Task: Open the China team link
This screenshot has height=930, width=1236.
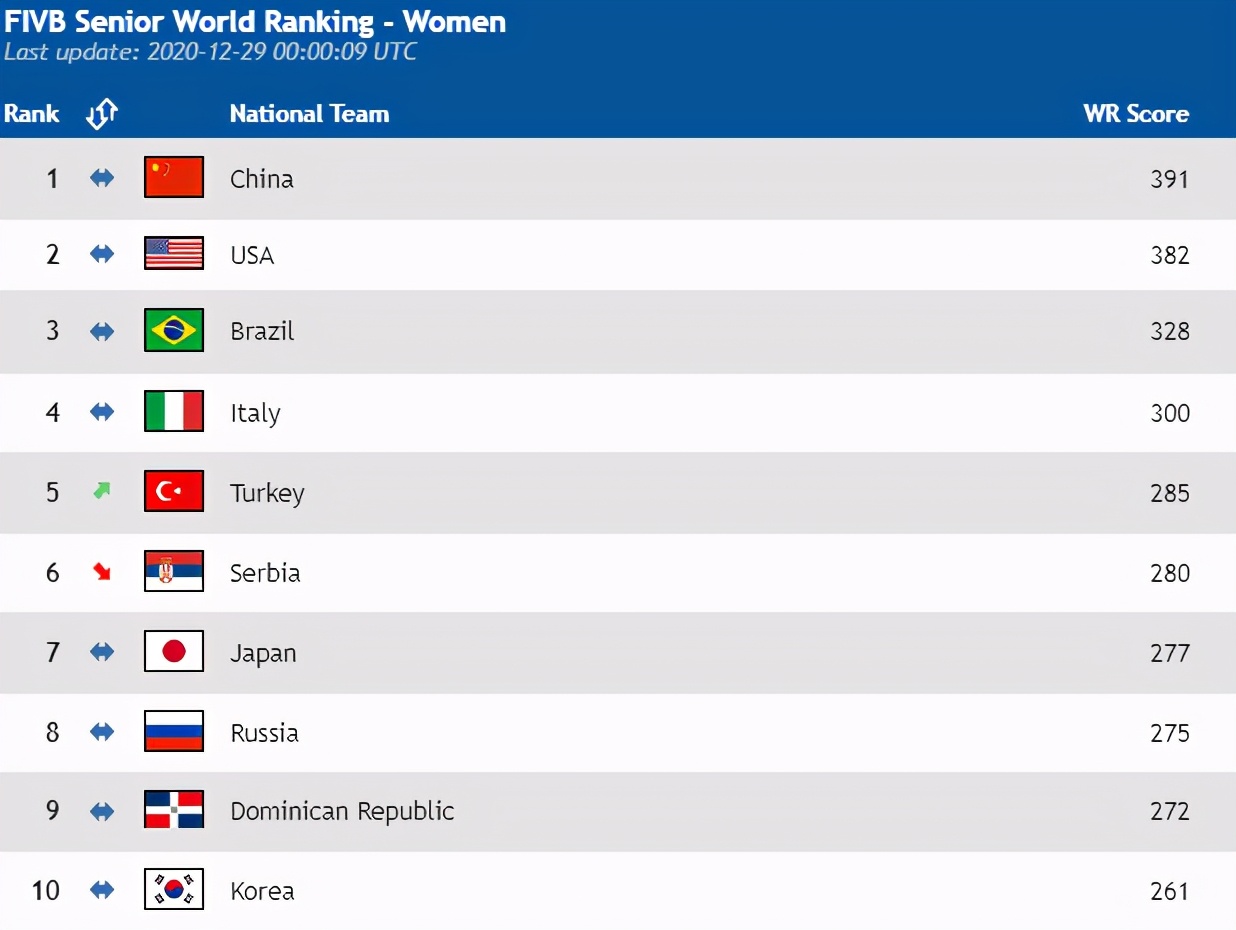Action: tap(262, 179)
